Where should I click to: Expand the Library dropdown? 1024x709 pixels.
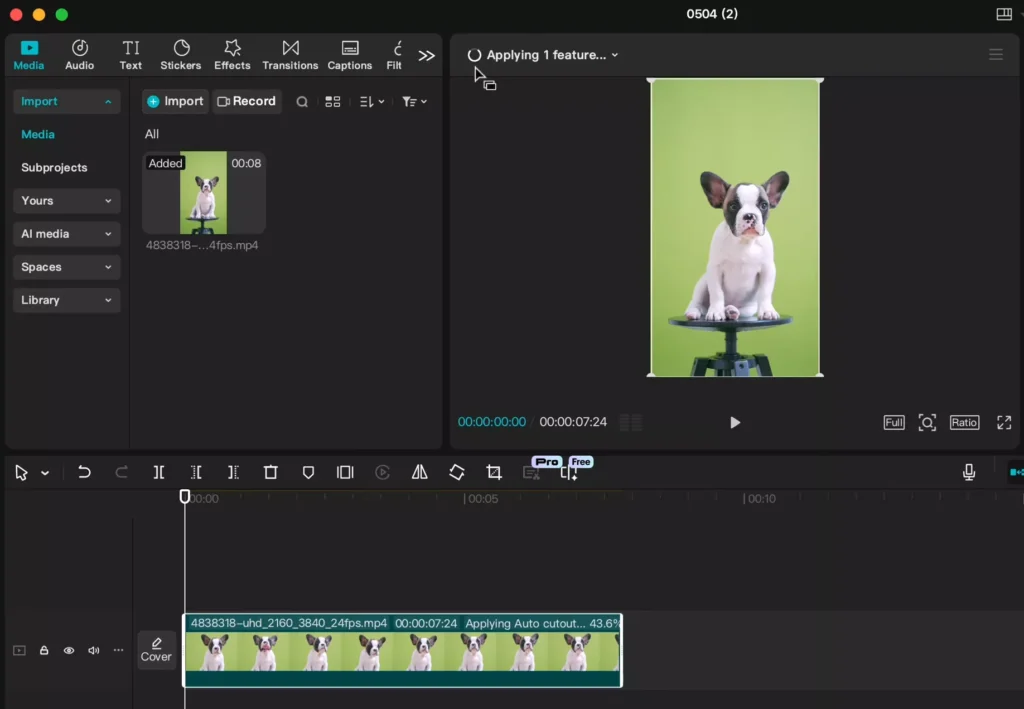tap(67, 300)
